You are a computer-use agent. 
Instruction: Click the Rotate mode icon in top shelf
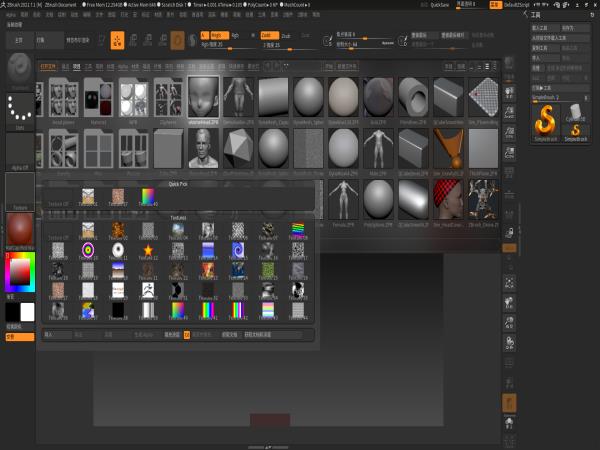click(x=163, y=41)
